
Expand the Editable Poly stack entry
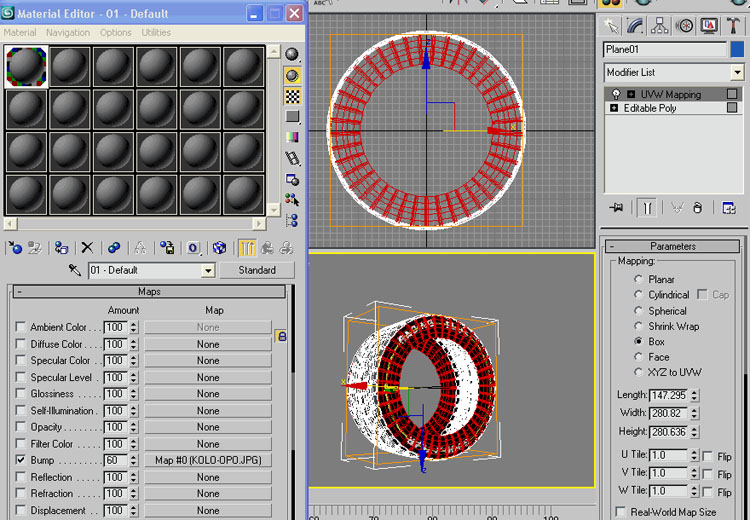pyautogui.click(x=614, y=108)
